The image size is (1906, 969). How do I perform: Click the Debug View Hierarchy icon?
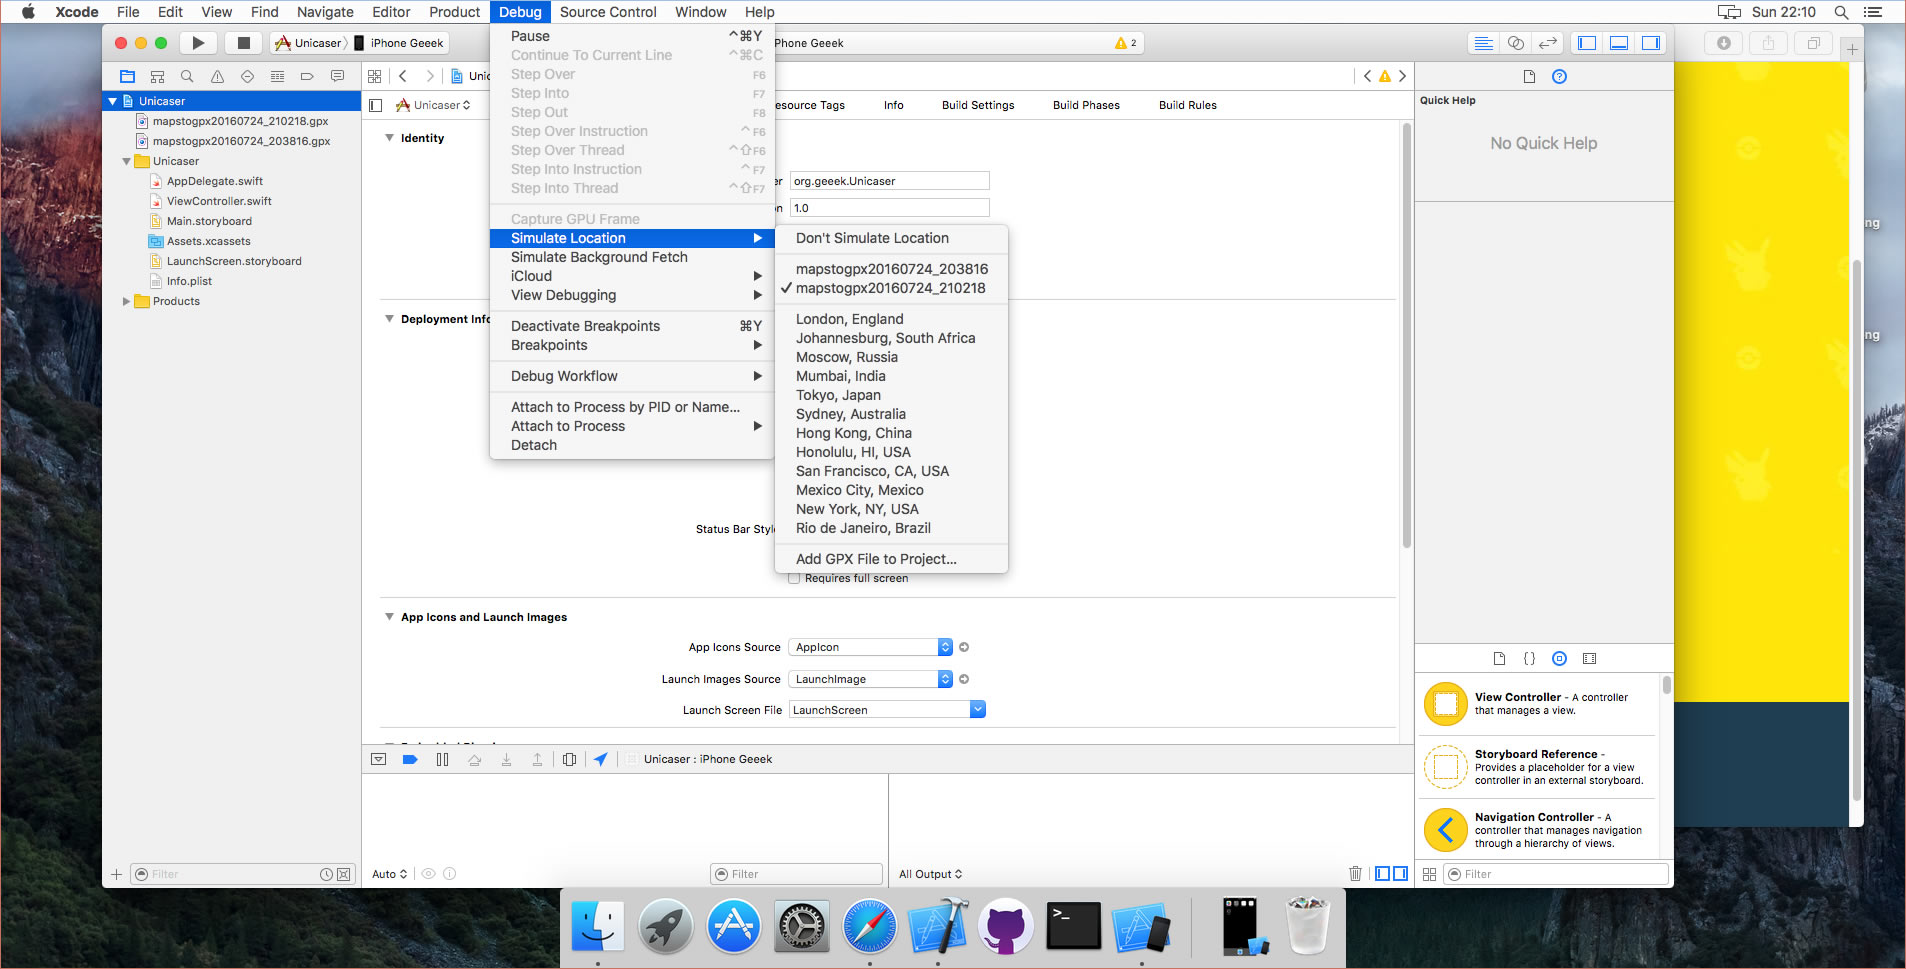[x=569, y=759]
